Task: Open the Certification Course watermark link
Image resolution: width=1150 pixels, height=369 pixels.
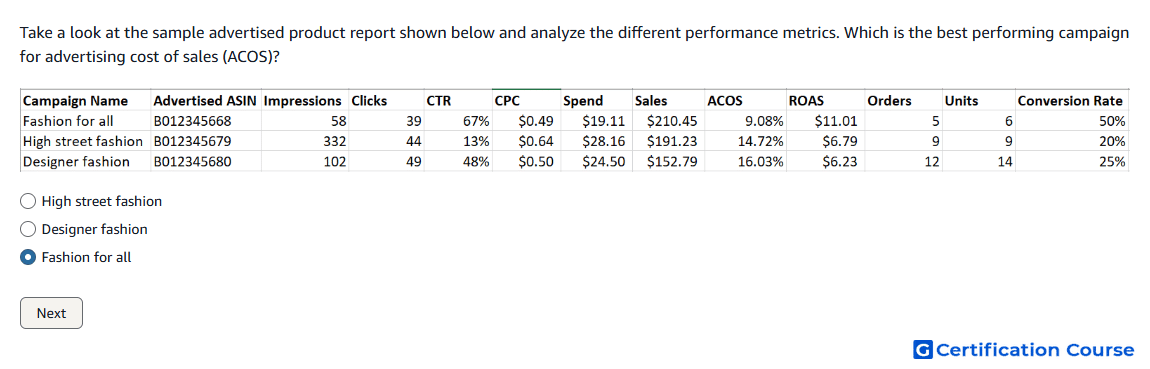Action: click(x=1024, y=350)
